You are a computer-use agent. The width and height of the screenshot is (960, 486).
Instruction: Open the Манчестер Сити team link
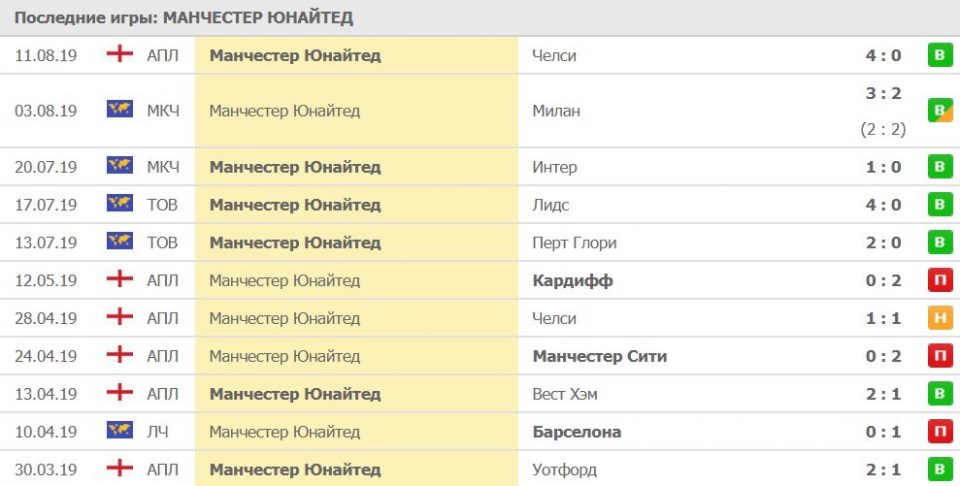tap(600, 356)
